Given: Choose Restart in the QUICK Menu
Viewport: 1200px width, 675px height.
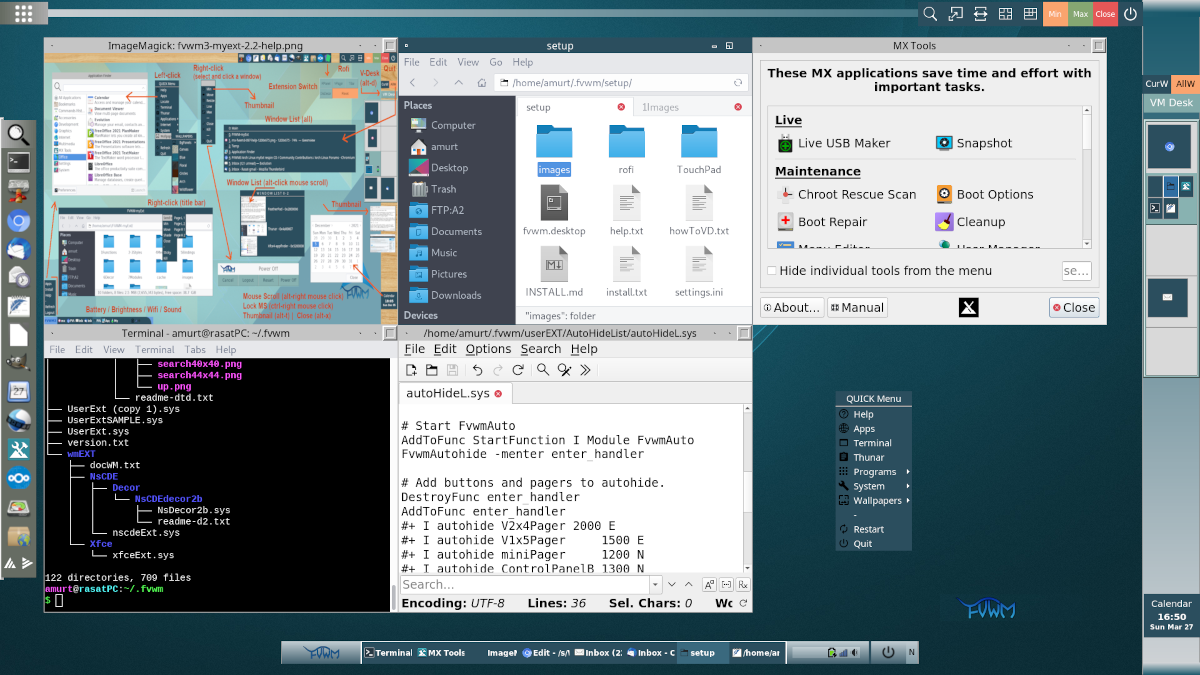Looking at the screenshot, I should (x=874, y=529).
